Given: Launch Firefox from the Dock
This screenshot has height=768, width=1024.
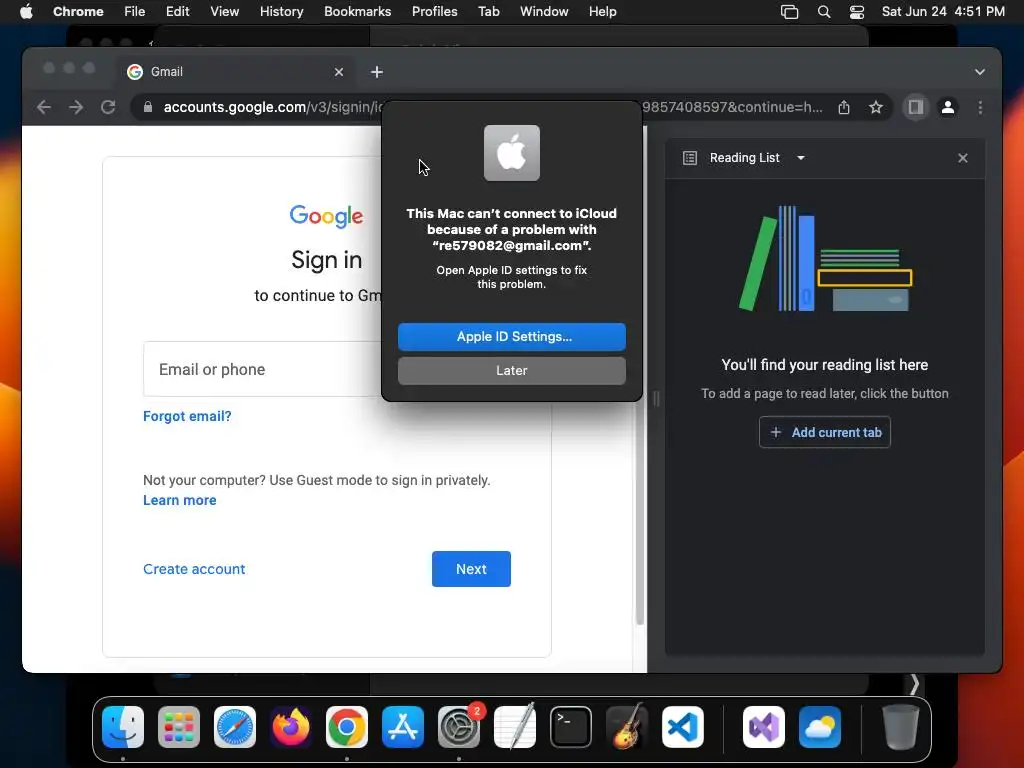Looking at the screenshot, I should coord(291,727).
